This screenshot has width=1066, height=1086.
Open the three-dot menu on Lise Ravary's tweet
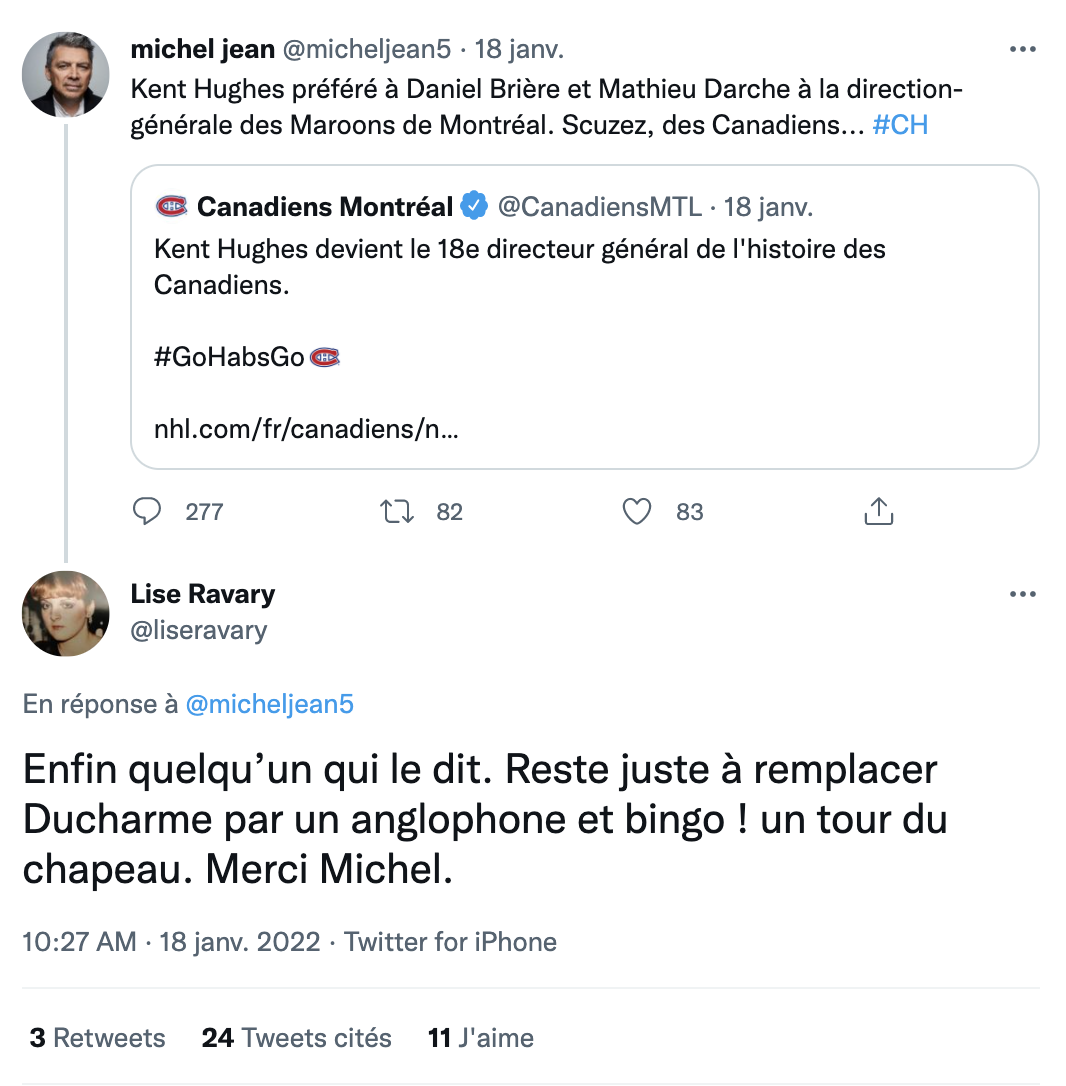1022,594
